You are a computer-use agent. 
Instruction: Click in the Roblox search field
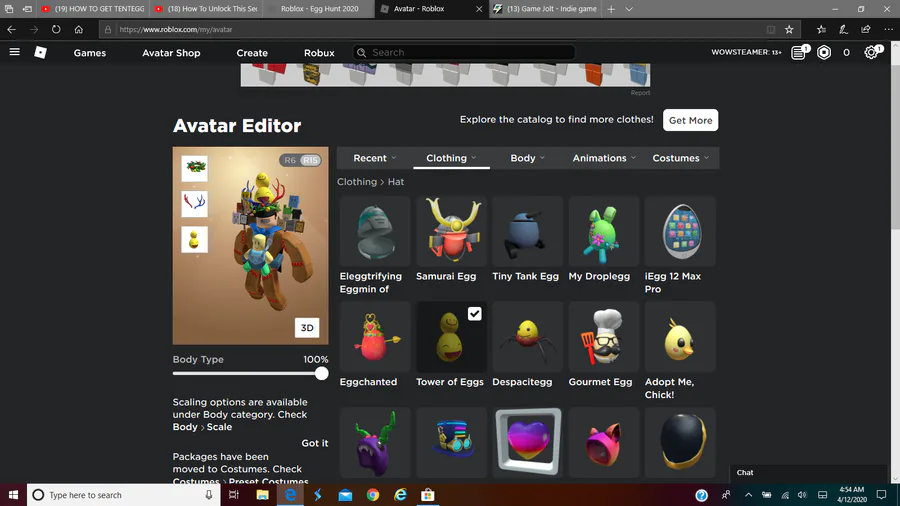[x=464, y=52]
